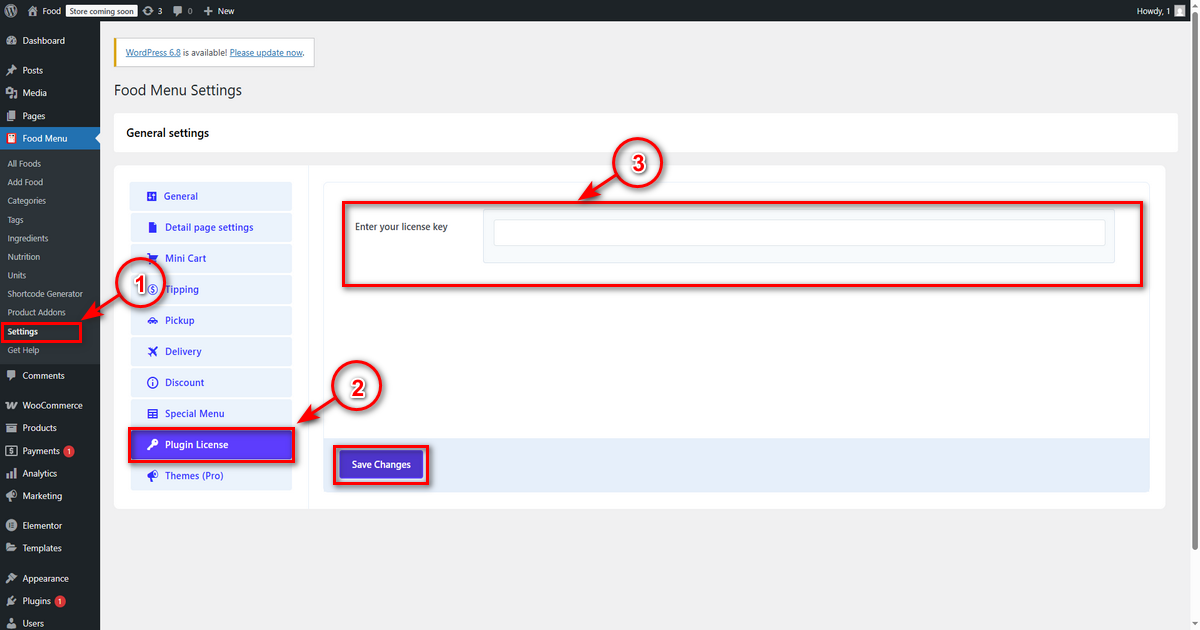This screenshot has height=630, width=1200.
Task: Click the New plus icon in admin bar
Action: coord(208,11)
